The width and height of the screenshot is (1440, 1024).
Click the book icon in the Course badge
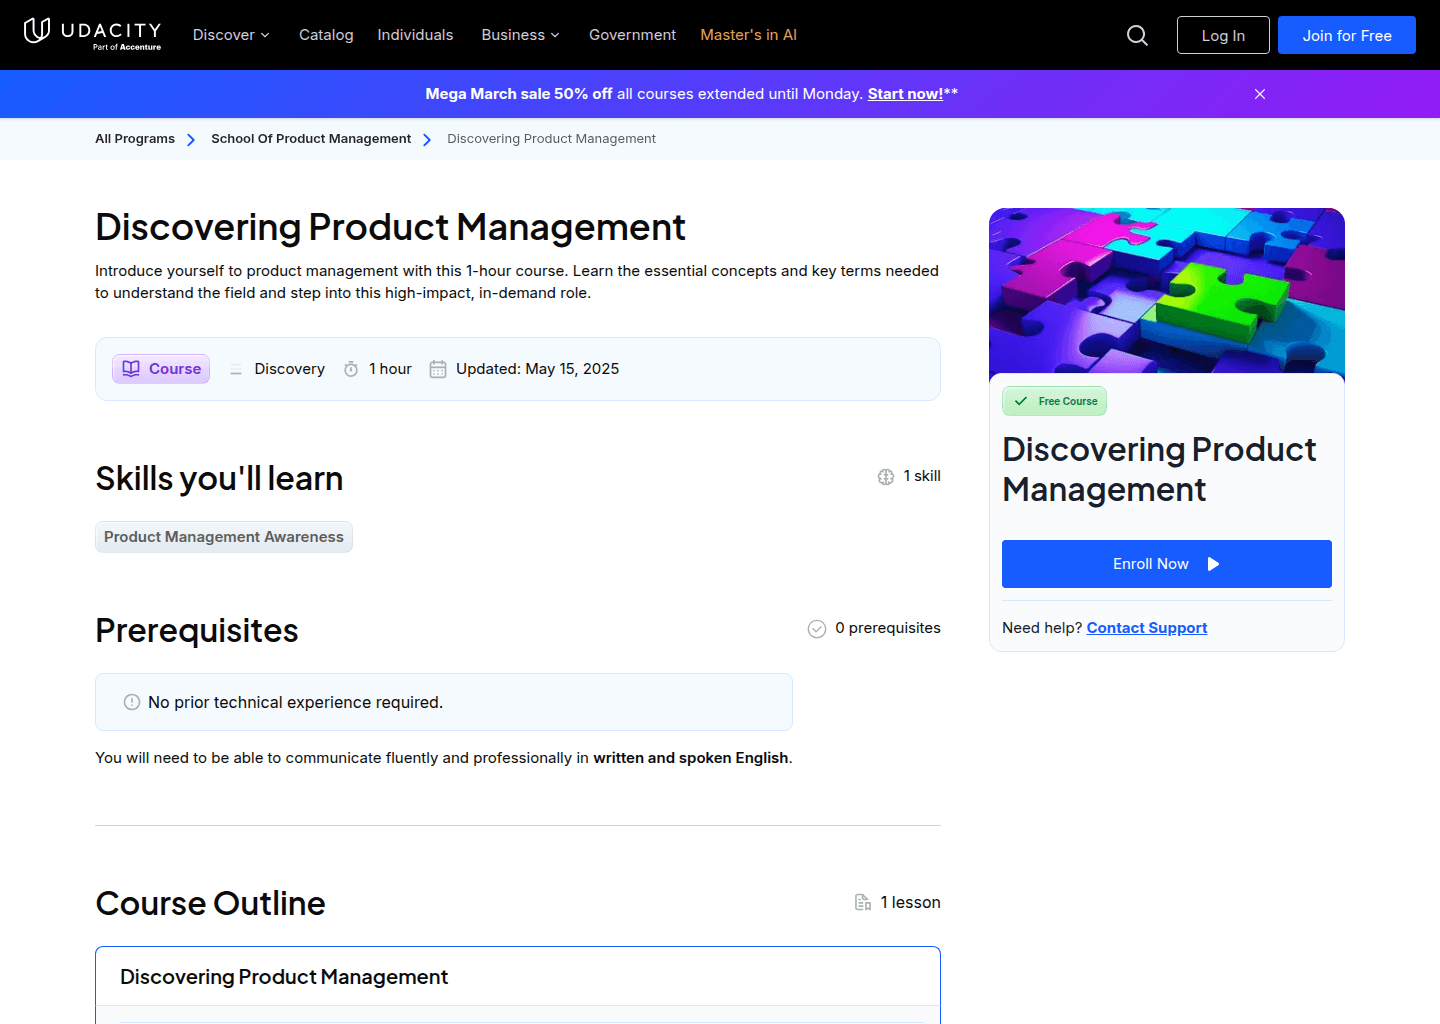coord(131,368)
